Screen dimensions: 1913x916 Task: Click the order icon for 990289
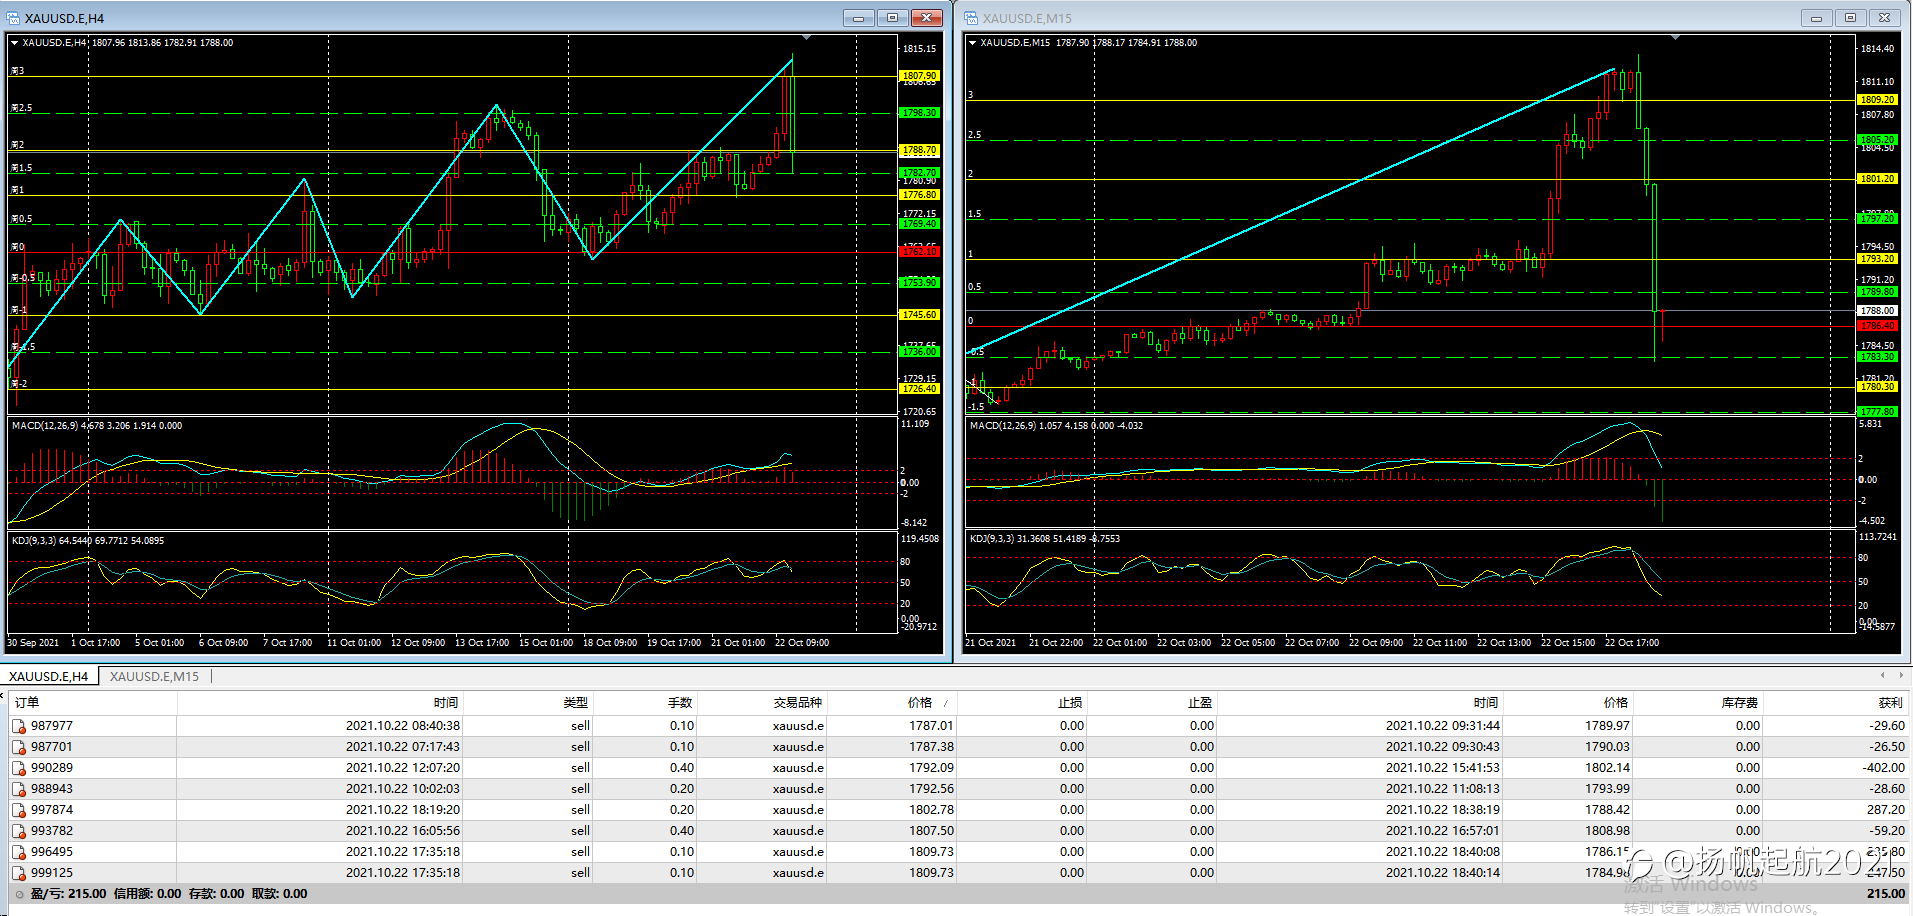pos(19,768)
